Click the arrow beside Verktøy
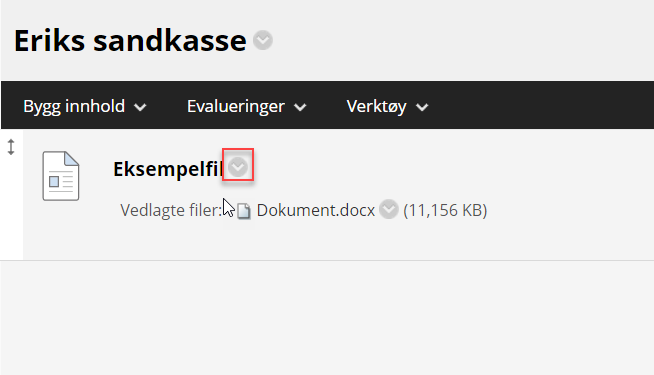Viewport: 654px width, 375px height. pyautogui.click(x=422, y=107)
